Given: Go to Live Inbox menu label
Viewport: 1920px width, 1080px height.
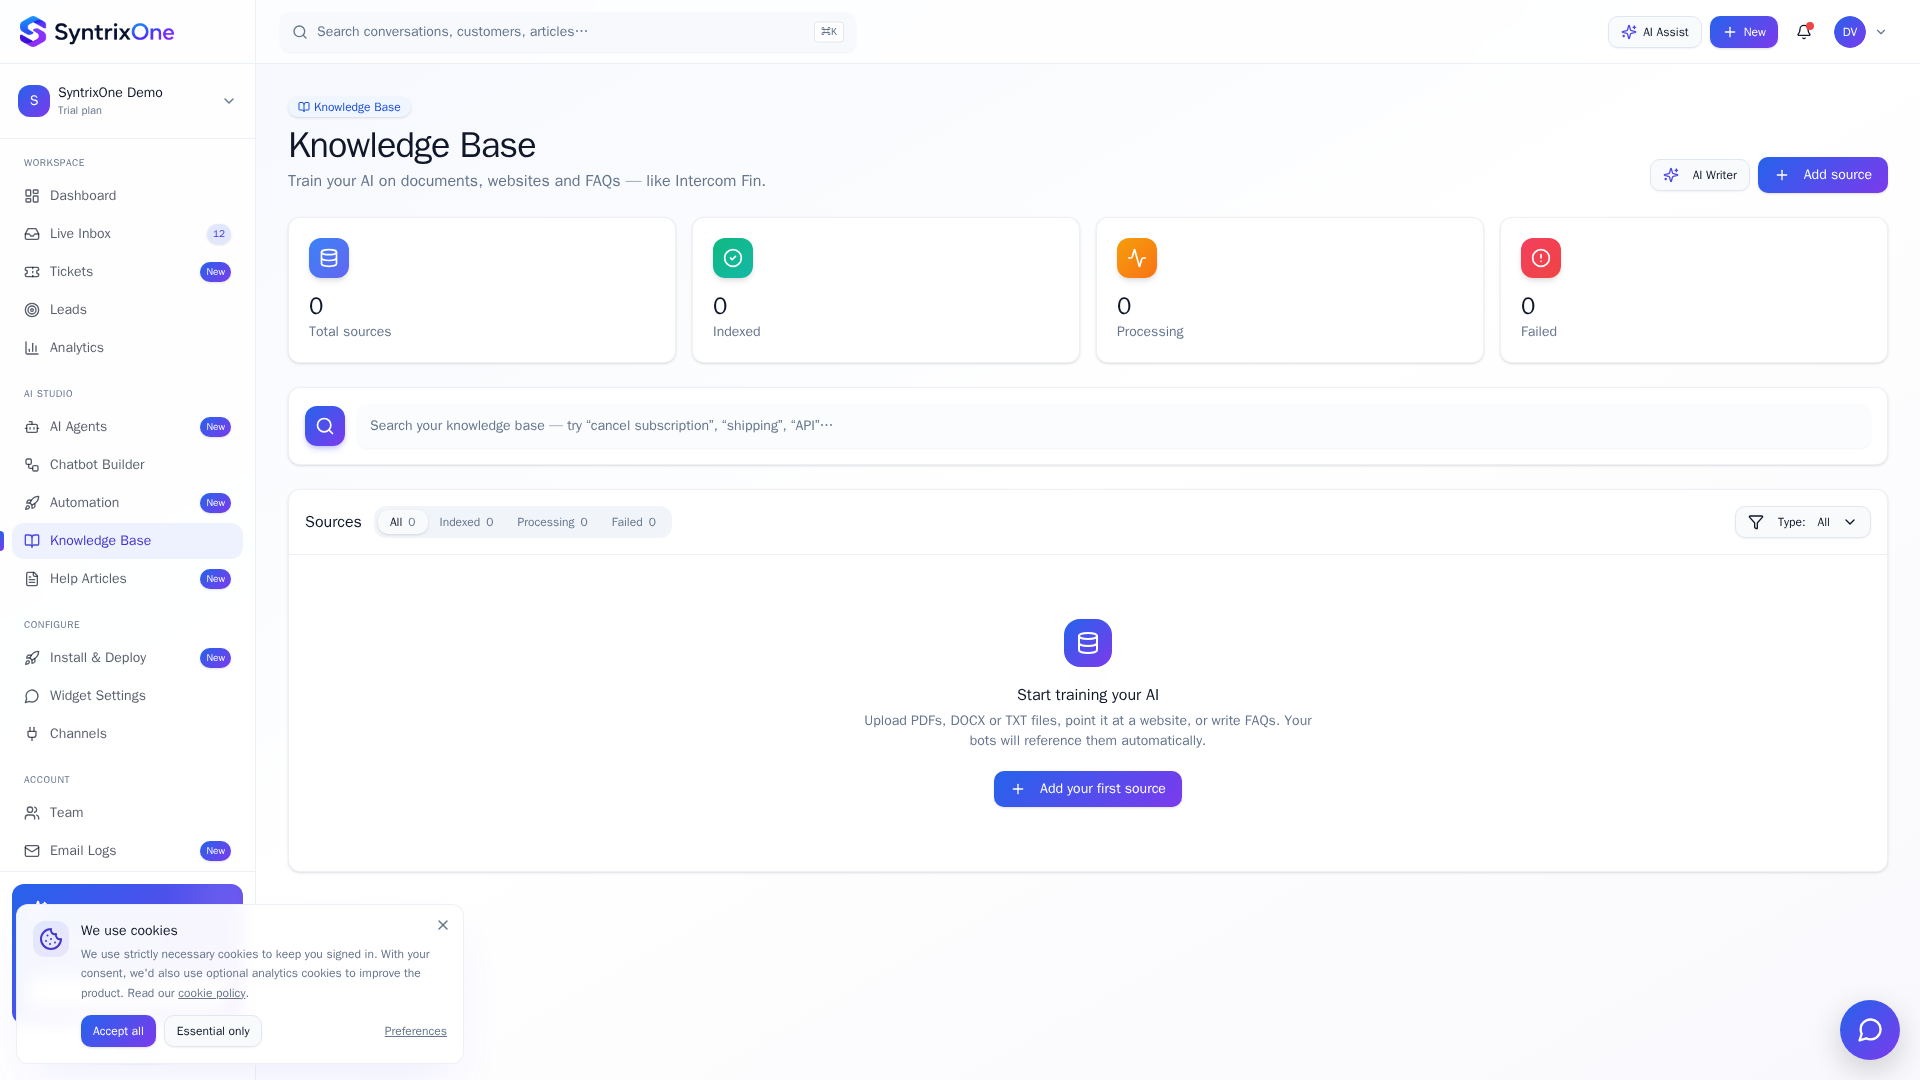Looking at the screenshot, I should [x=80, y=234].
